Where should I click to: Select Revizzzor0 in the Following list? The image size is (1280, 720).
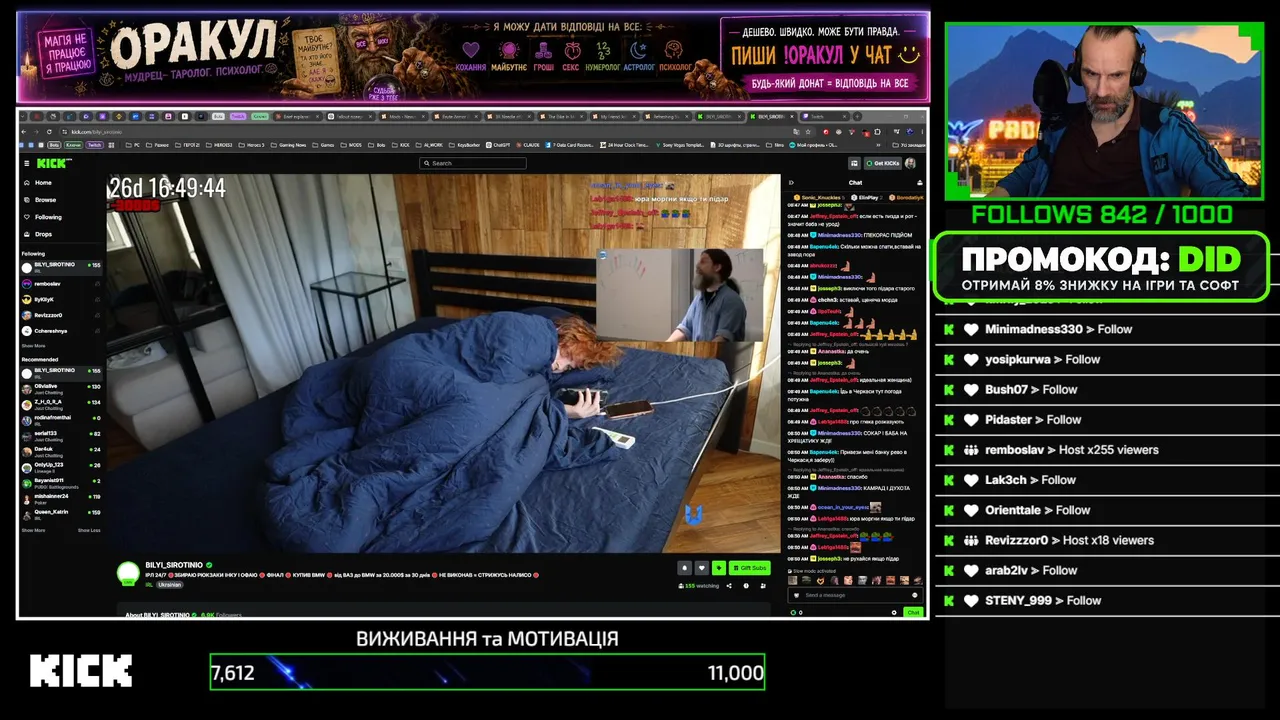pos(62,315)
